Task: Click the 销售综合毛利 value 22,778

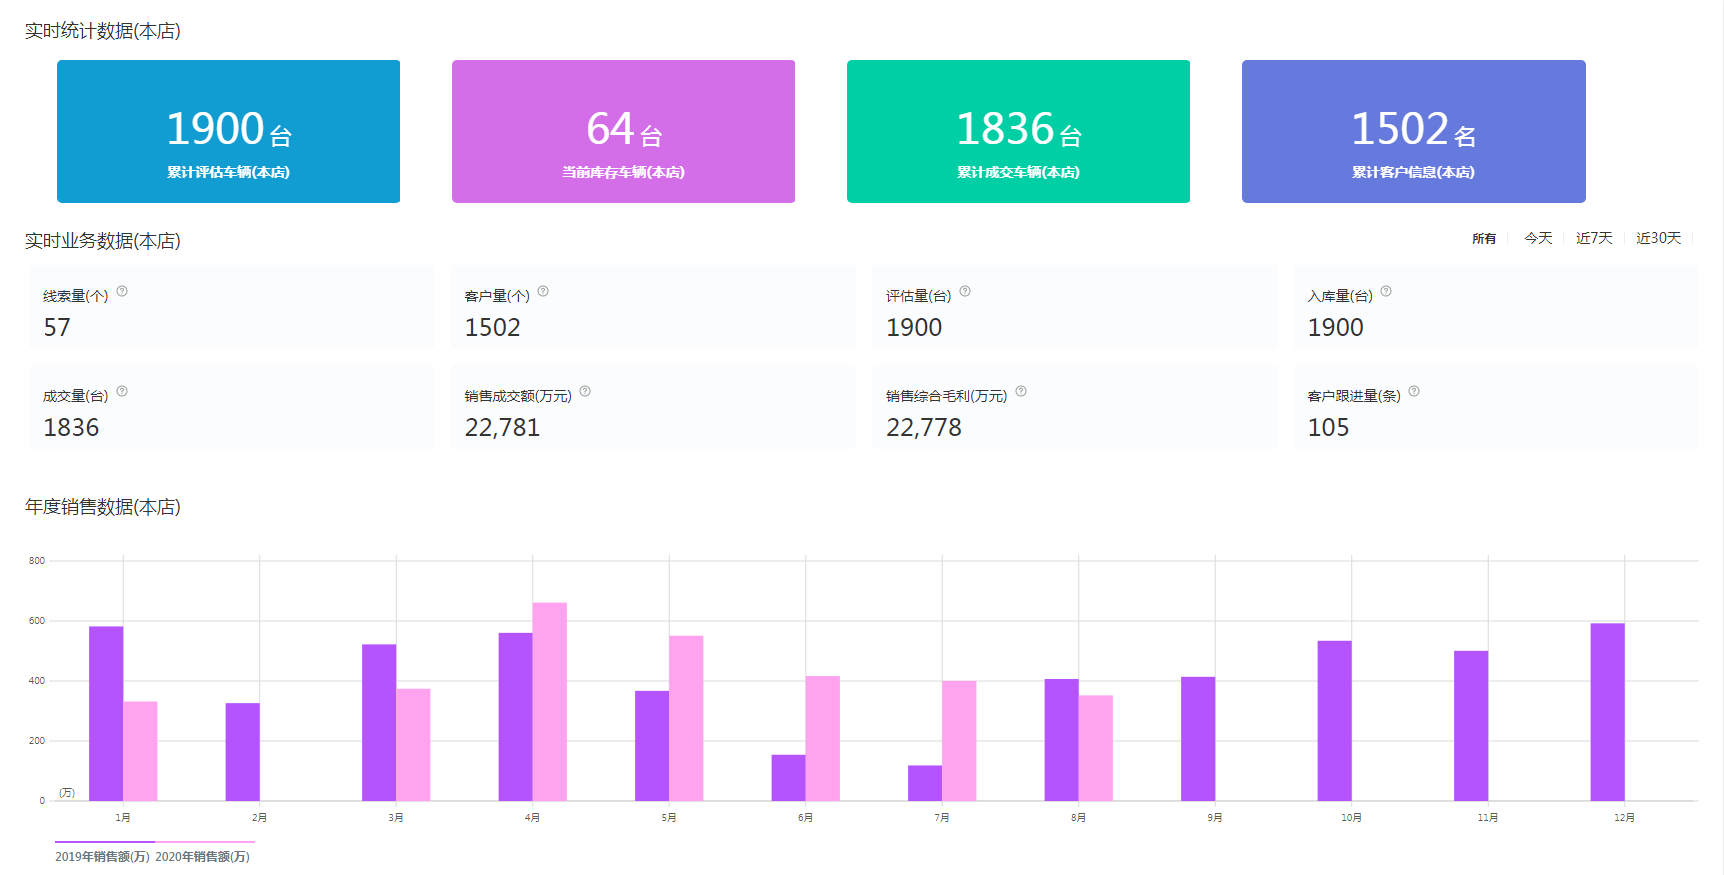Action: (924, 428)
